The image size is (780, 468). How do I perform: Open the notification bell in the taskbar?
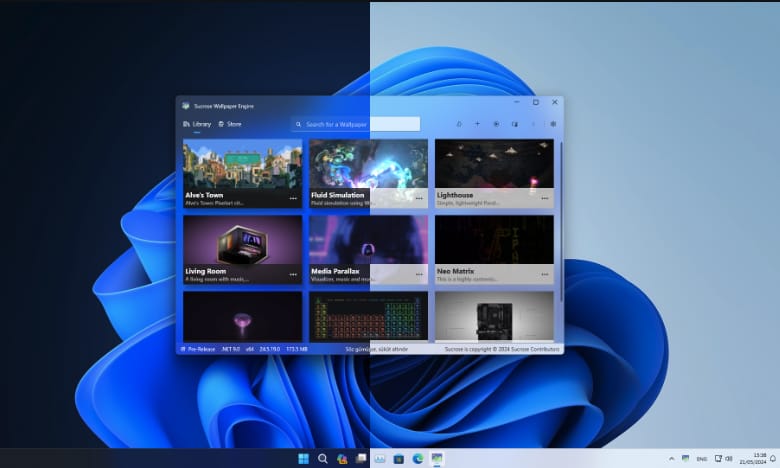[773, 459]
